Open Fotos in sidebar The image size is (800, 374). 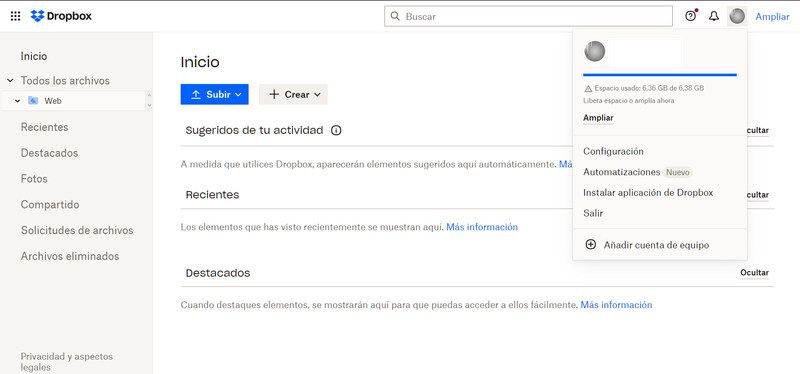click(34, 179)
